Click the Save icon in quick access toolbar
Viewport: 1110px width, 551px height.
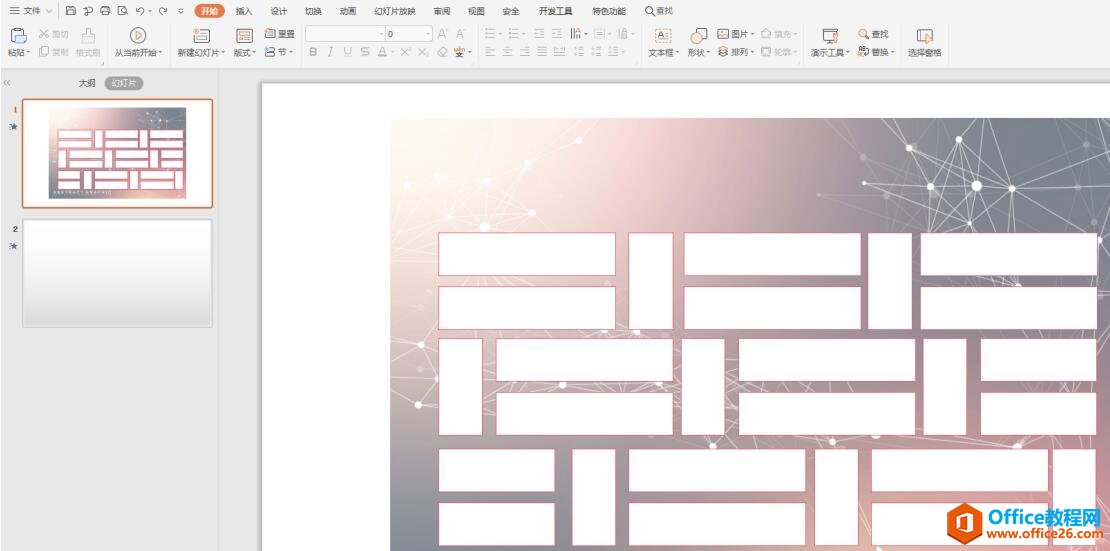[x=71, y=11]
